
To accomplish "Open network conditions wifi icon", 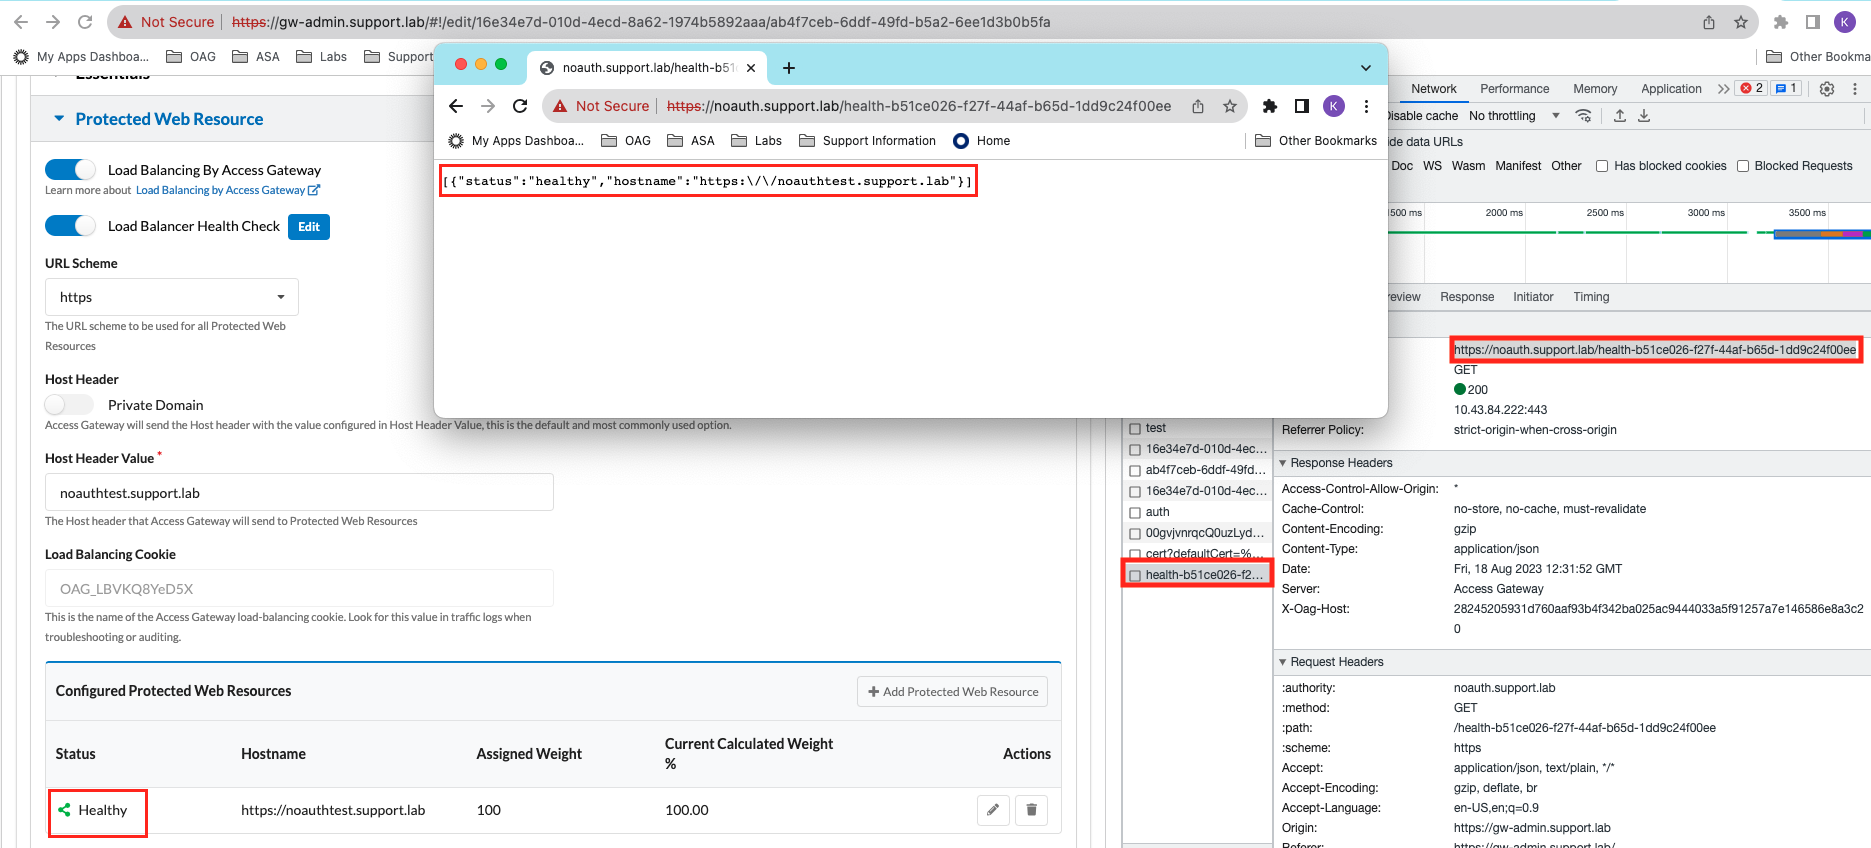I will coord(1583,116).
